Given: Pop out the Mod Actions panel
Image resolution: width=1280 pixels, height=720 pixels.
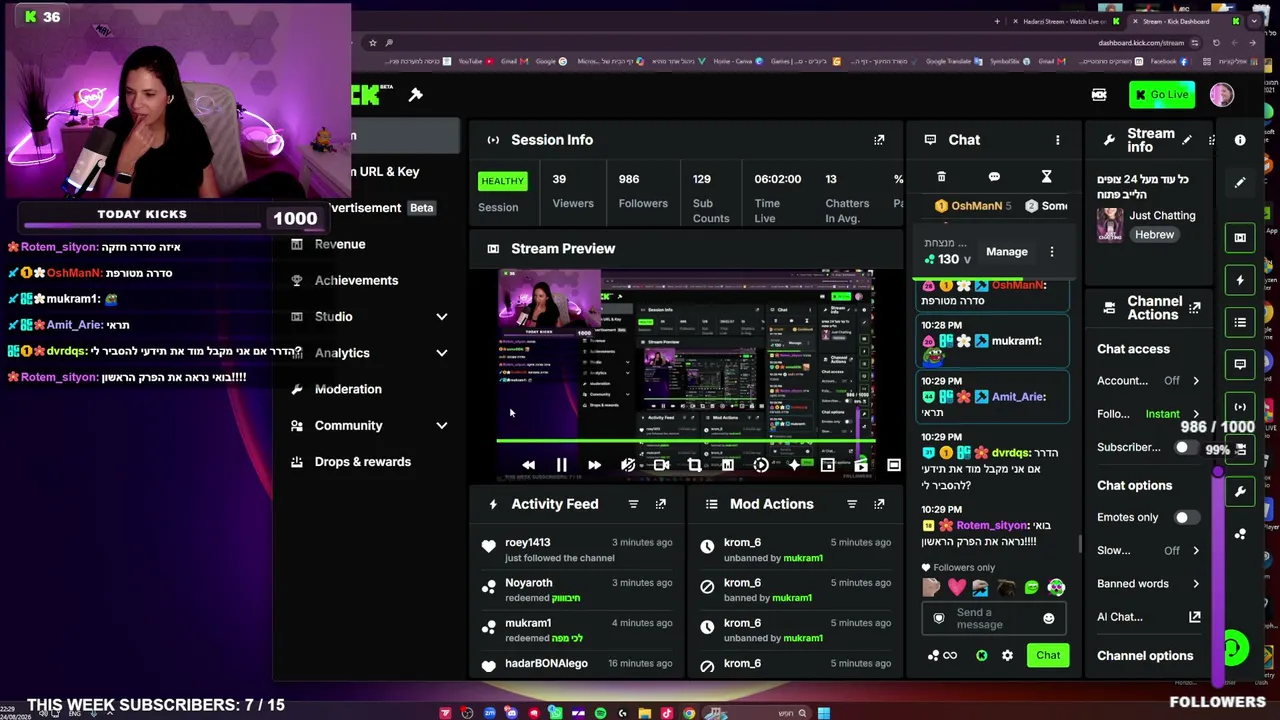Looking at the screenshot, I should [x=879, y=504].
